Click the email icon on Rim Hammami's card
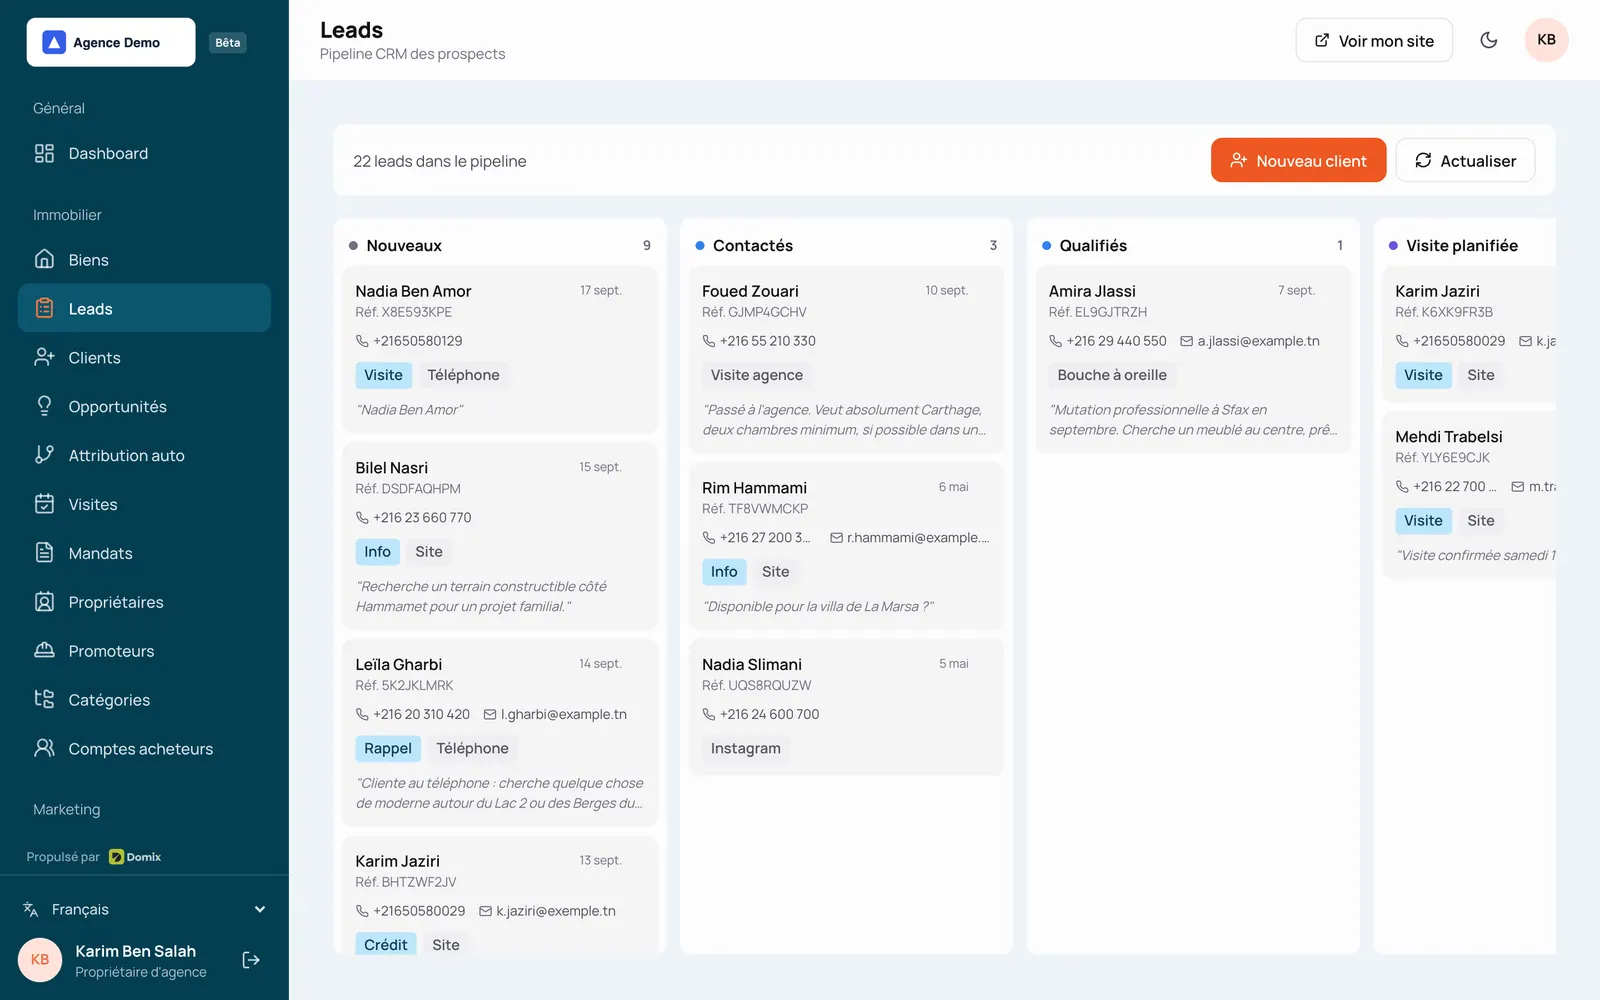1600x1000 pixels. pos(836,538)
